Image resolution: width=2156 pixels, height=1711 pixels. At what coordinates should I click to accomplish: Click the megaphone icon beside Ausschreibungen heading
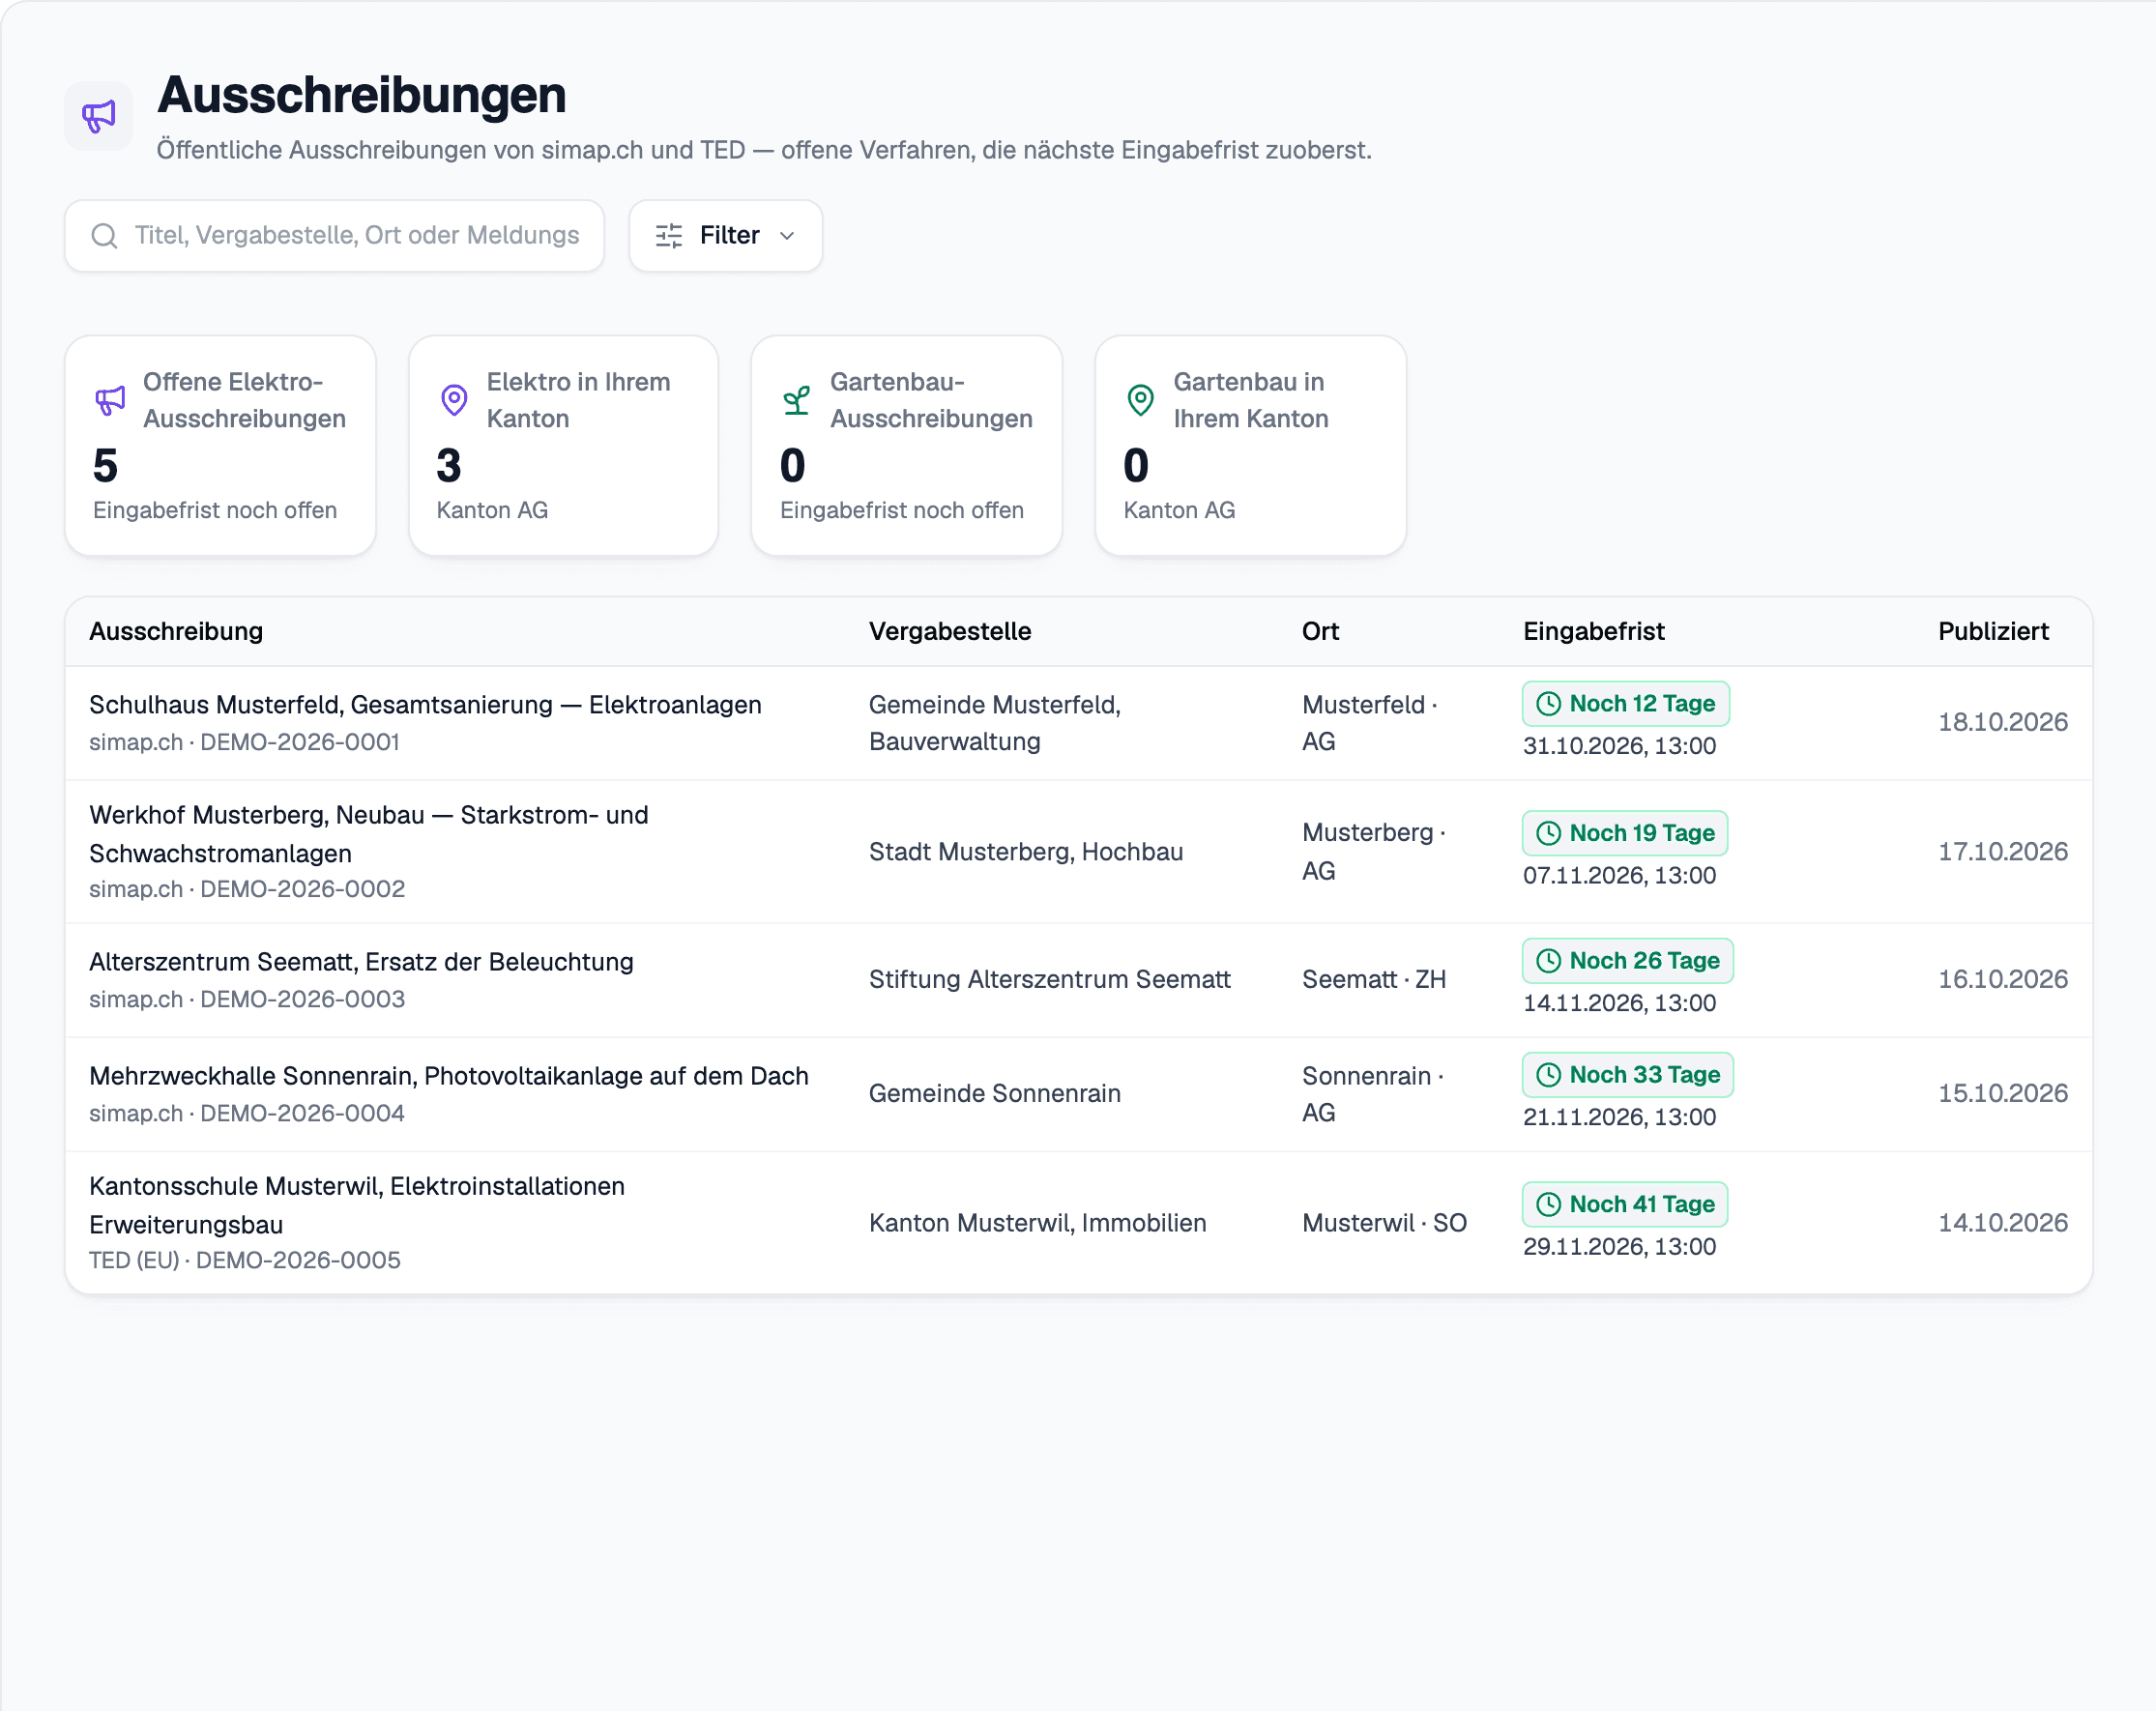[99, 116]
